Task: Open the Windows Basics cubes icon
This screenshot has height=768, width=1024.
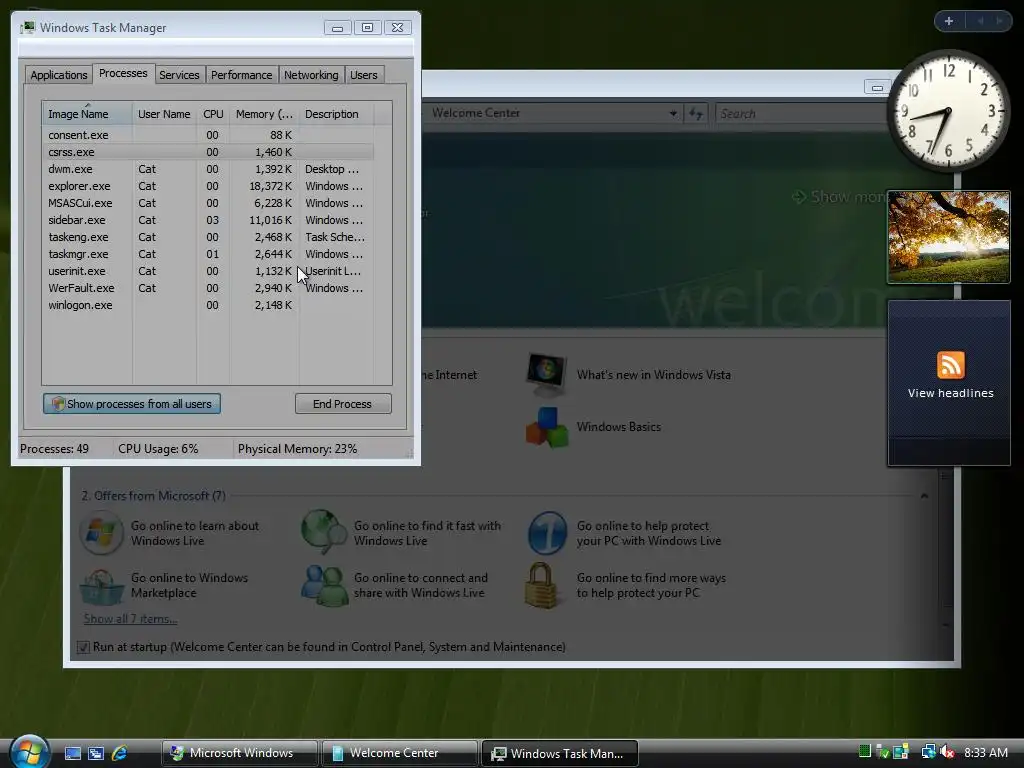Action: [x=547, y=427]
